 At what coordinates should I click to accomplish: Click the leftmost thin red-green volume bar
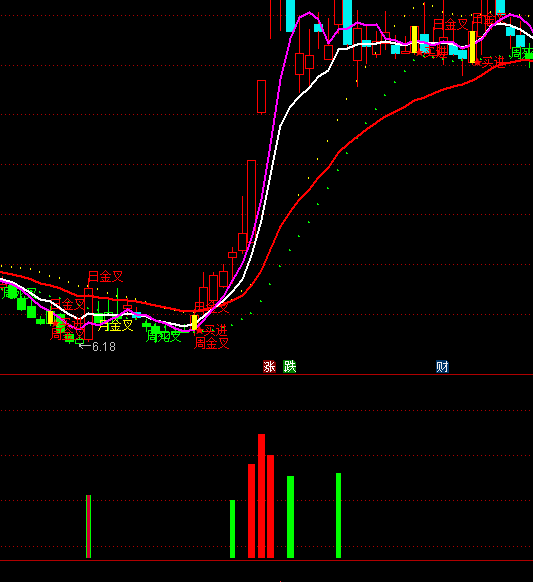(88, 526)
